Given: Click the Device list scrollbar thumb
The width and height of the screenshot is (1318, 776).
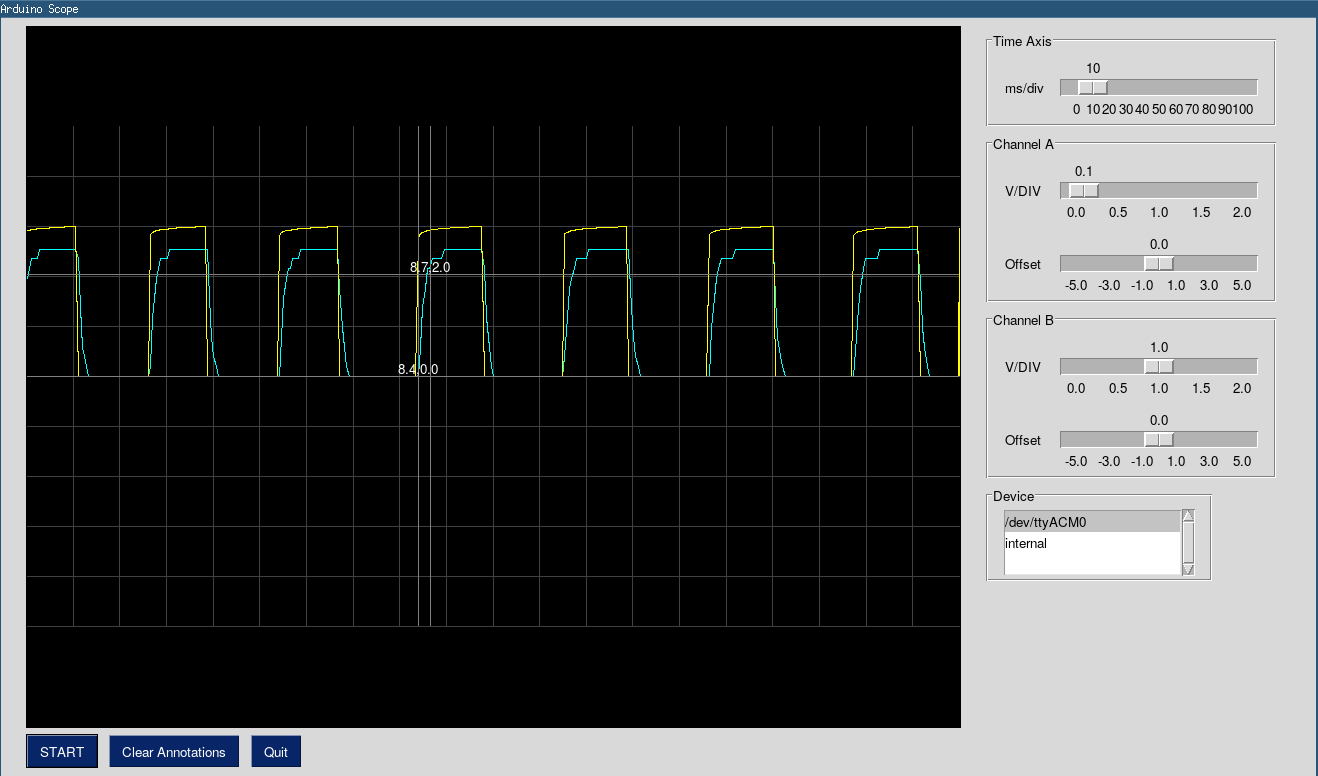Looking at the screenshot, I should pyautogui.click(x=1188, y=541).
